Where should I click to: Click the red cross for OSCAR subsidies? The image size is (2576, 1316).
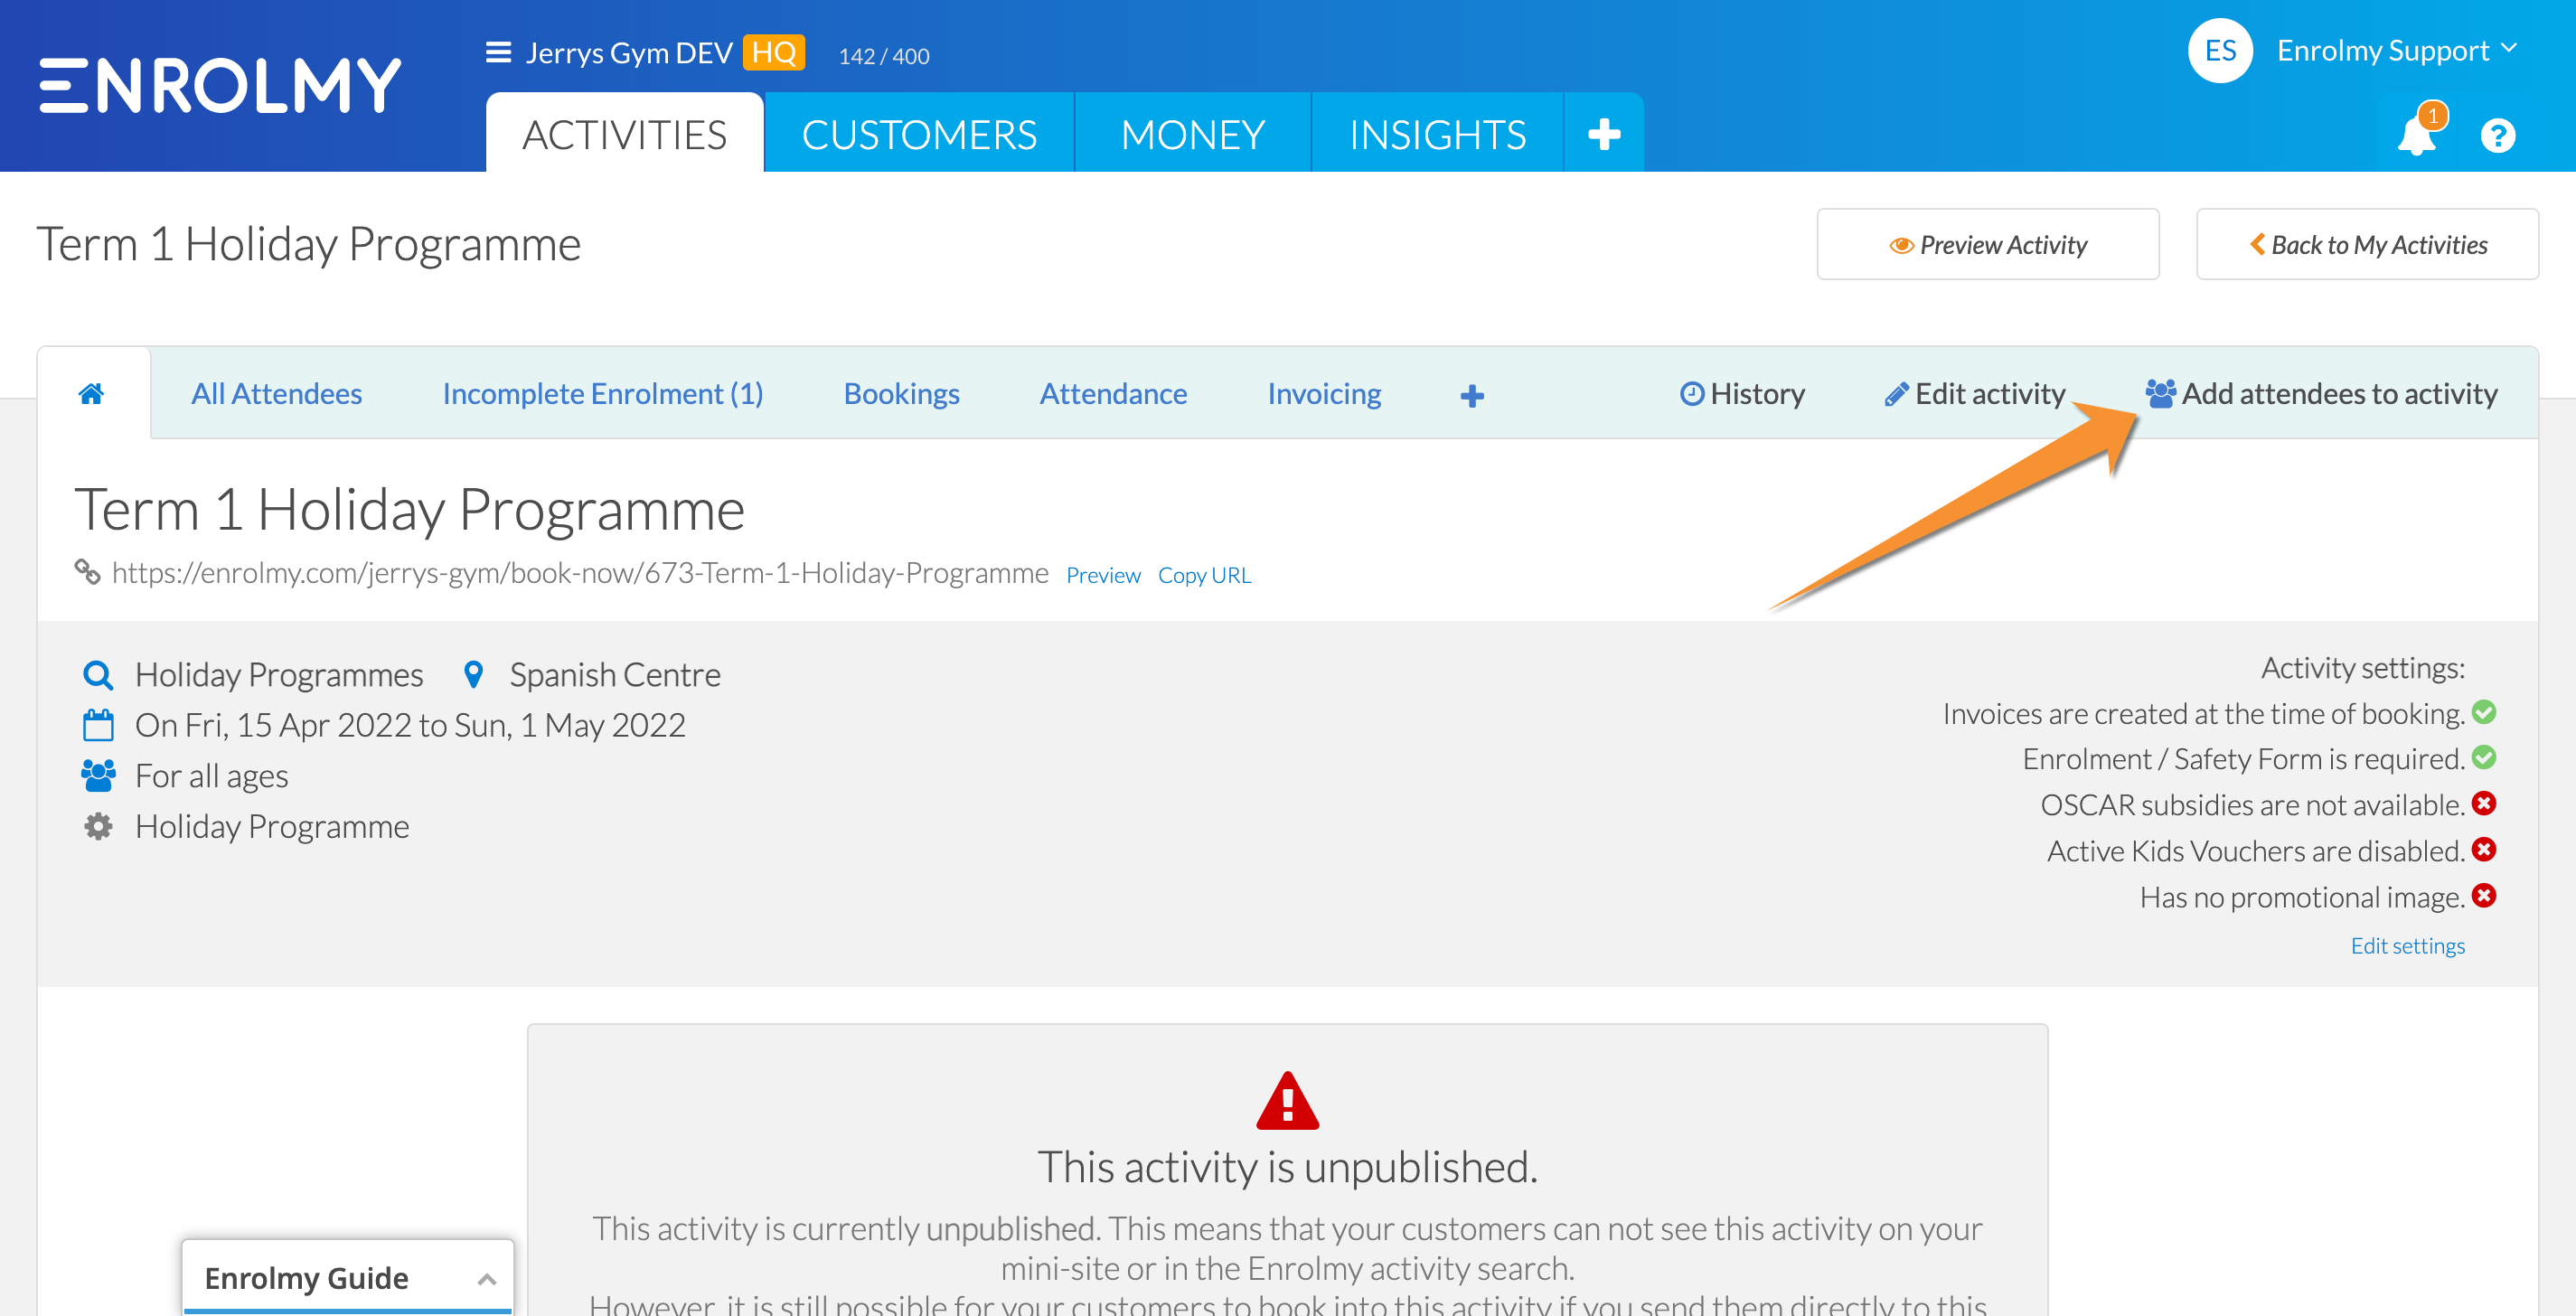tap(2484, 803)
